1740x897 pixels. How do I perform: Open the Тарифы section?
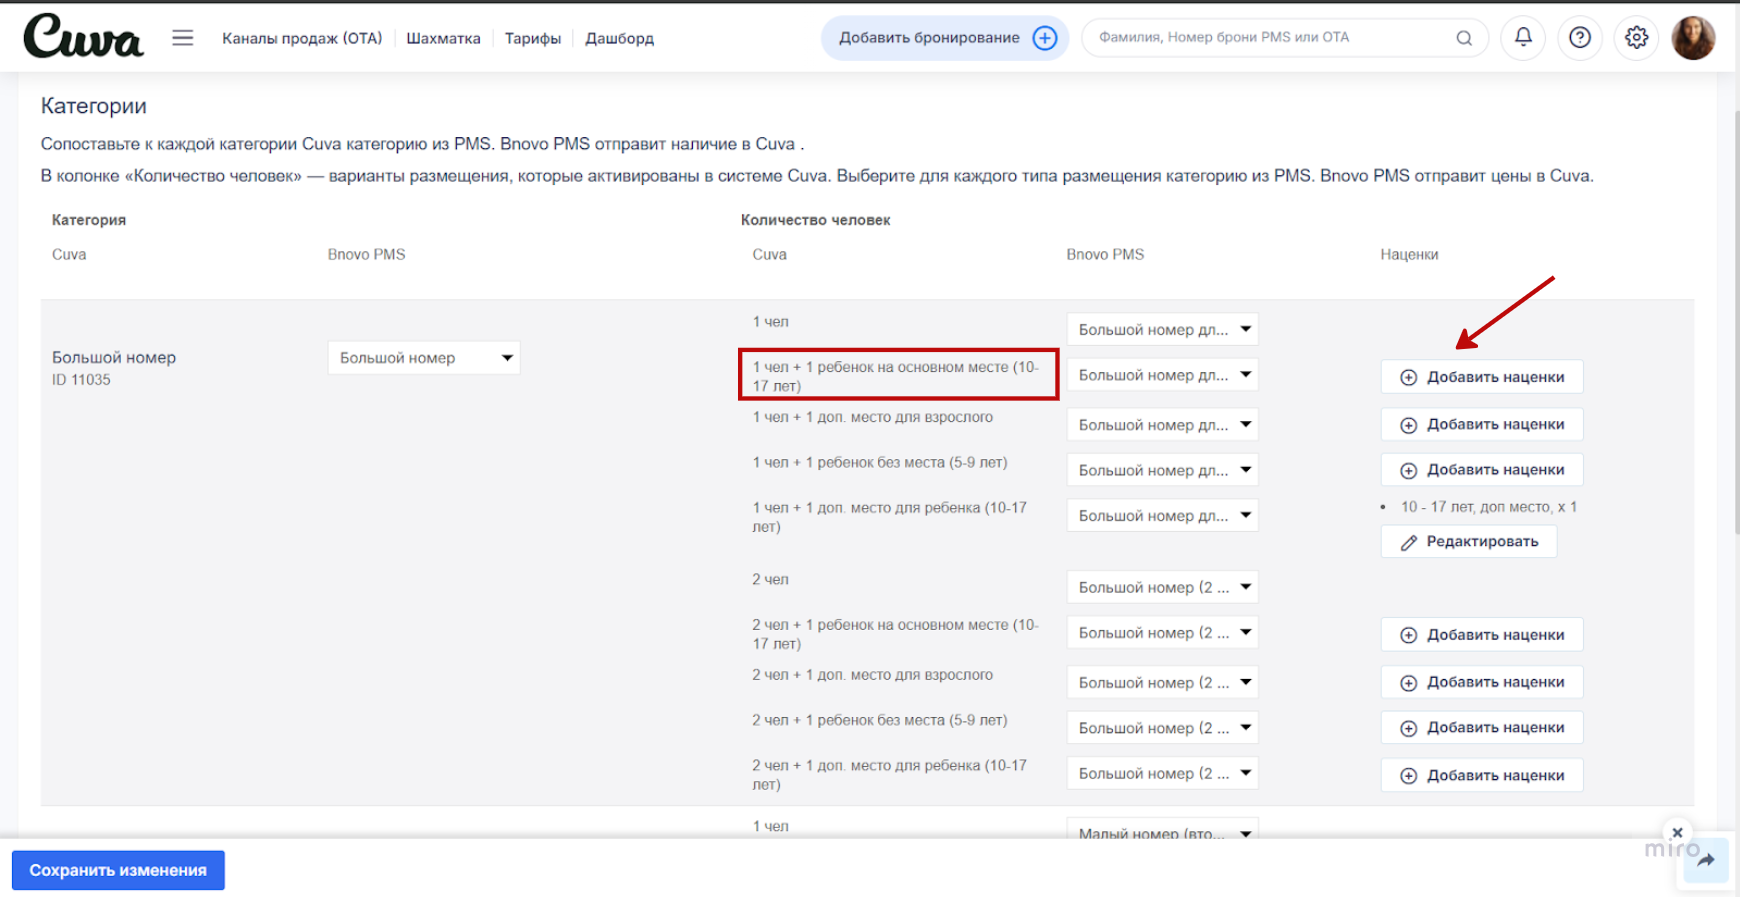coord(532,38)
